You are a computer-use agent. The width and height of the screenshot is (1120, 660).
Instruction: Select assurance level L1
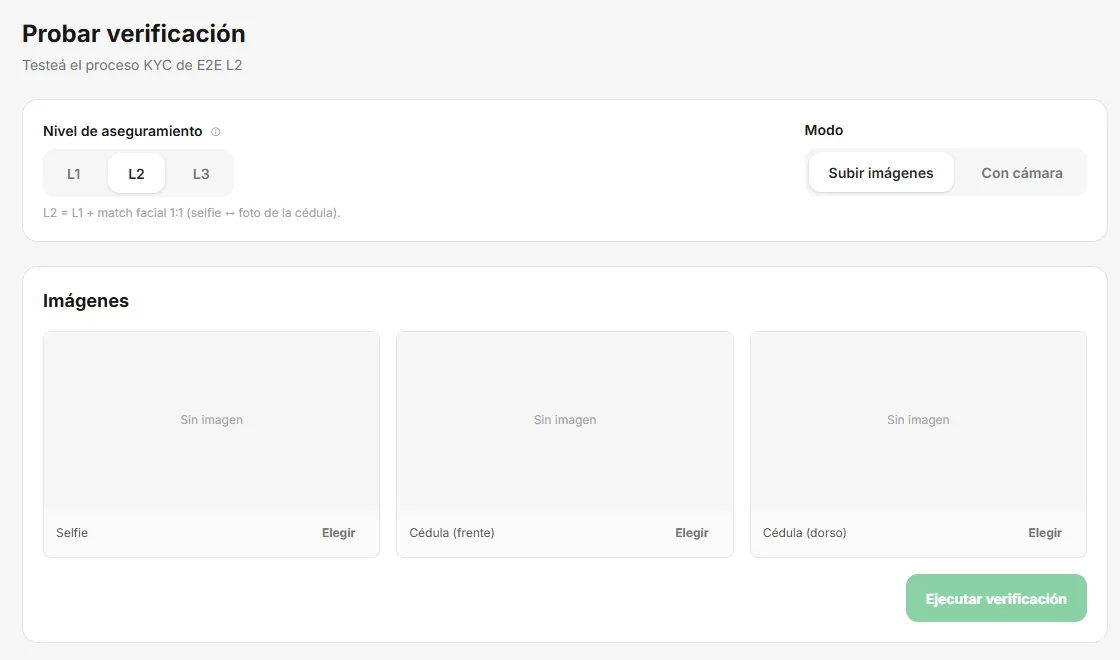[x=74, y=174]
